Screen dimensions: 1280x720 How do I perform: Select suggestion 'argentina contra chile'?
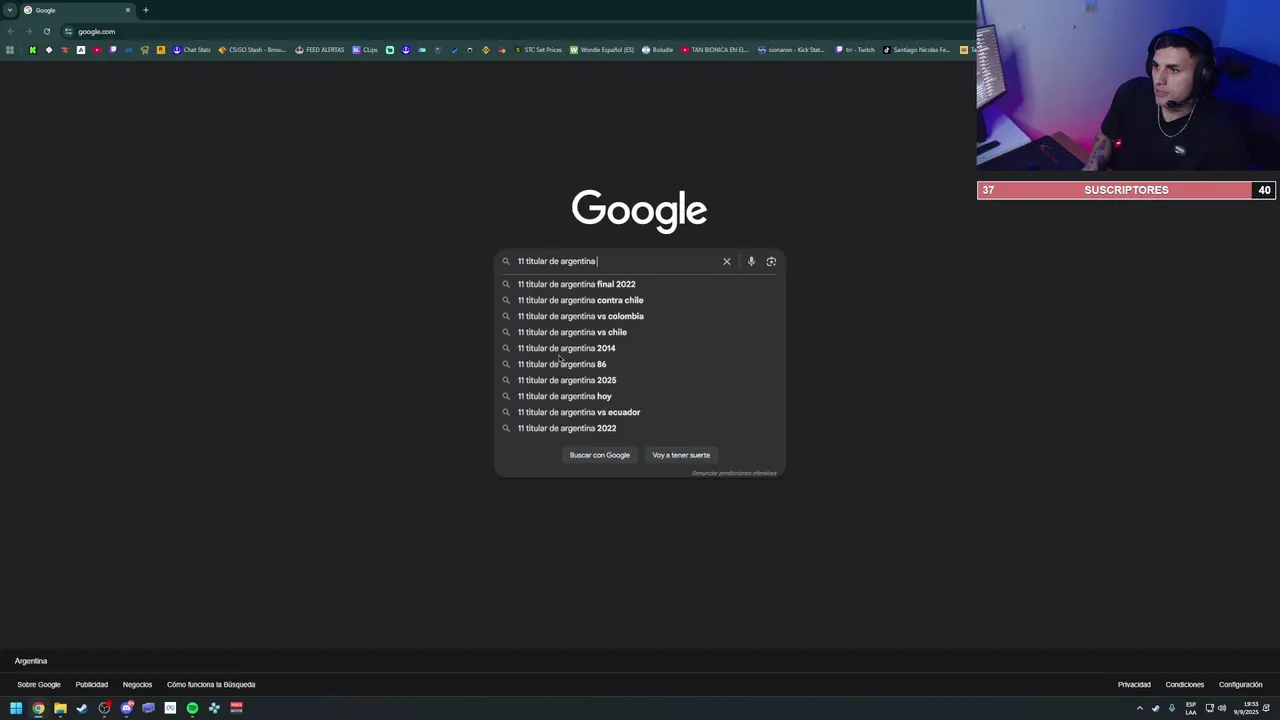tap(640, 300)
